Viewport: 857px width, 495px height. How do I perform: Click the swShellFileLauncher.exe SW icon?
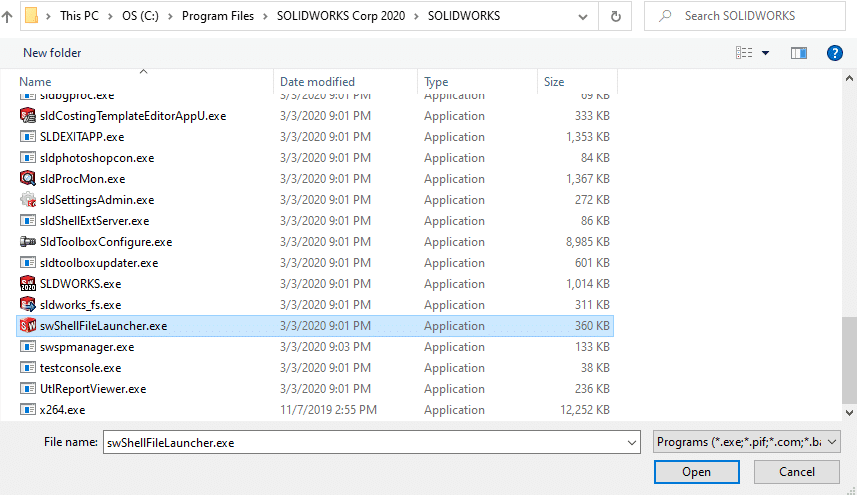click(x=28, y=326)
